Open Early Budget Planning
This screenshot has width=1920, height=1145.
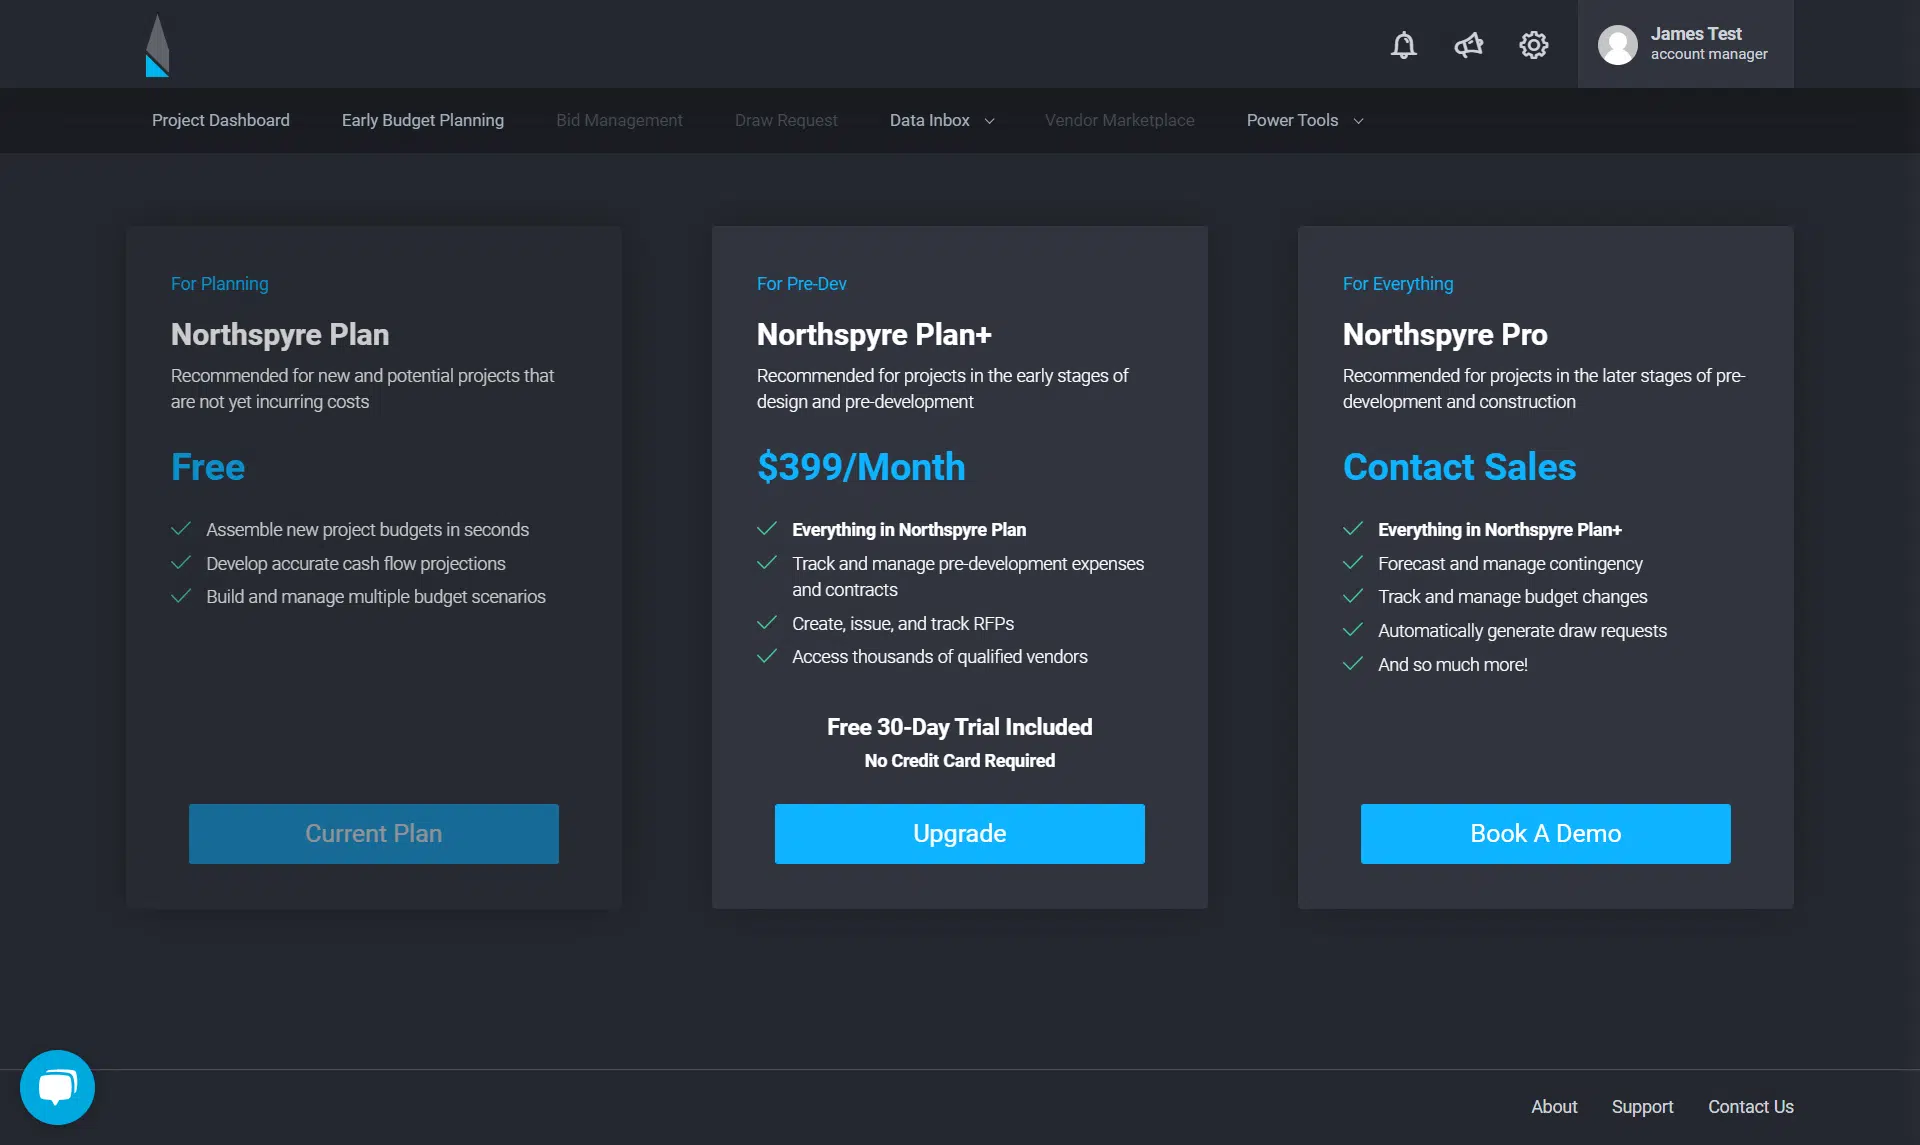coord(423,120)
